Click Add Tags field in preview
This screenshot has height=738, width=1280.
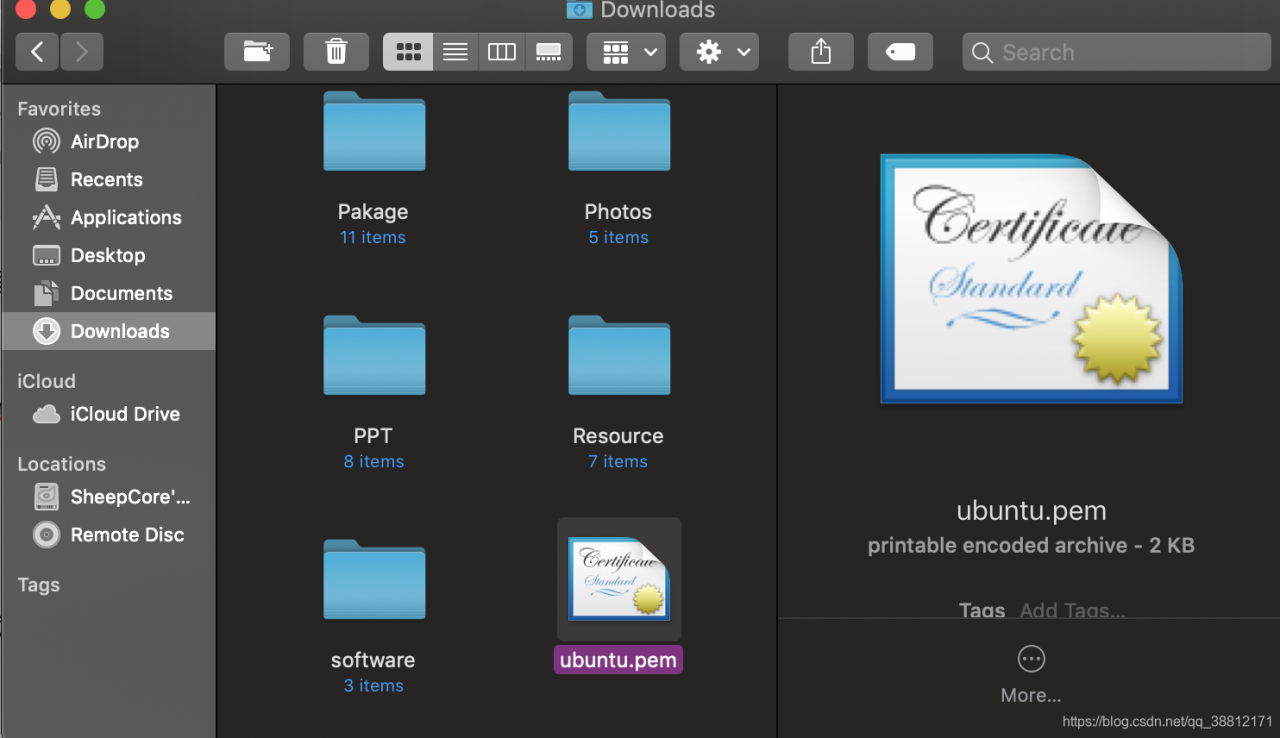(1073, 610)
